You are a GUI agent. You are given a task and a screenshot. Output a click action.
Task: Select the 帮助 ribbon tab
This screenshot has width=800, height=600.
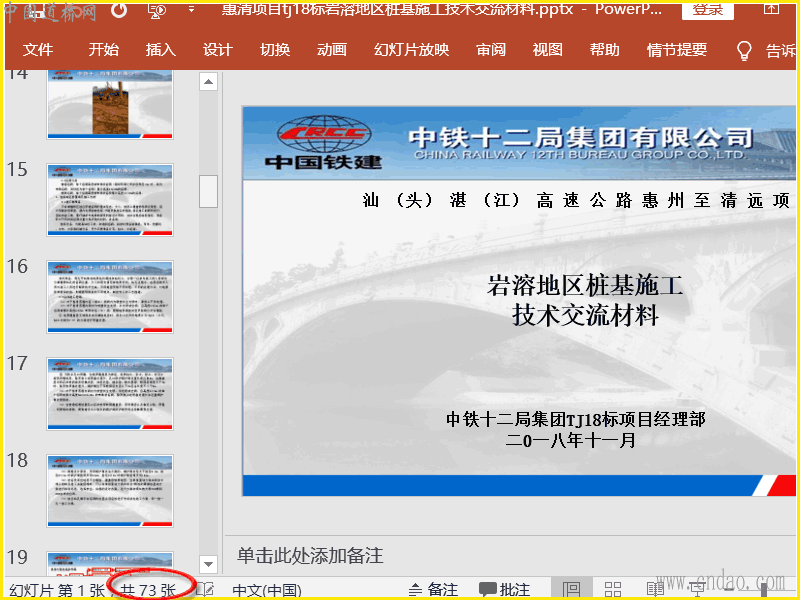click(605, 50)
